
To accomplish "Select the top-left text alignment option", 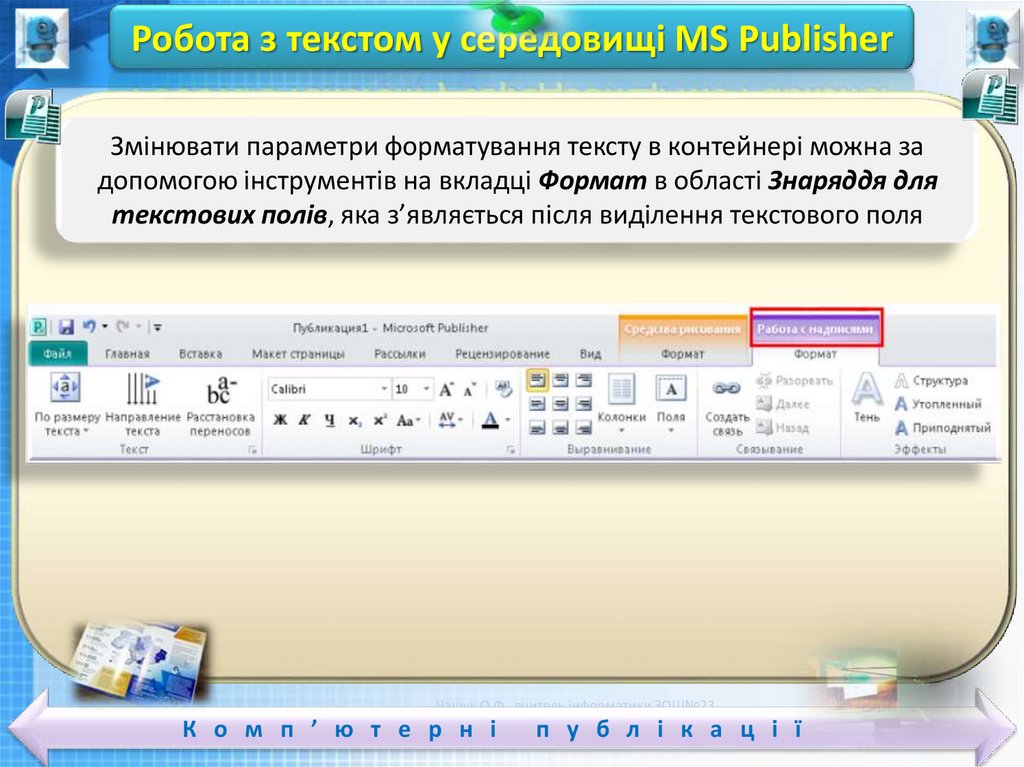I will pyautogui.click(x=537, y=380).
